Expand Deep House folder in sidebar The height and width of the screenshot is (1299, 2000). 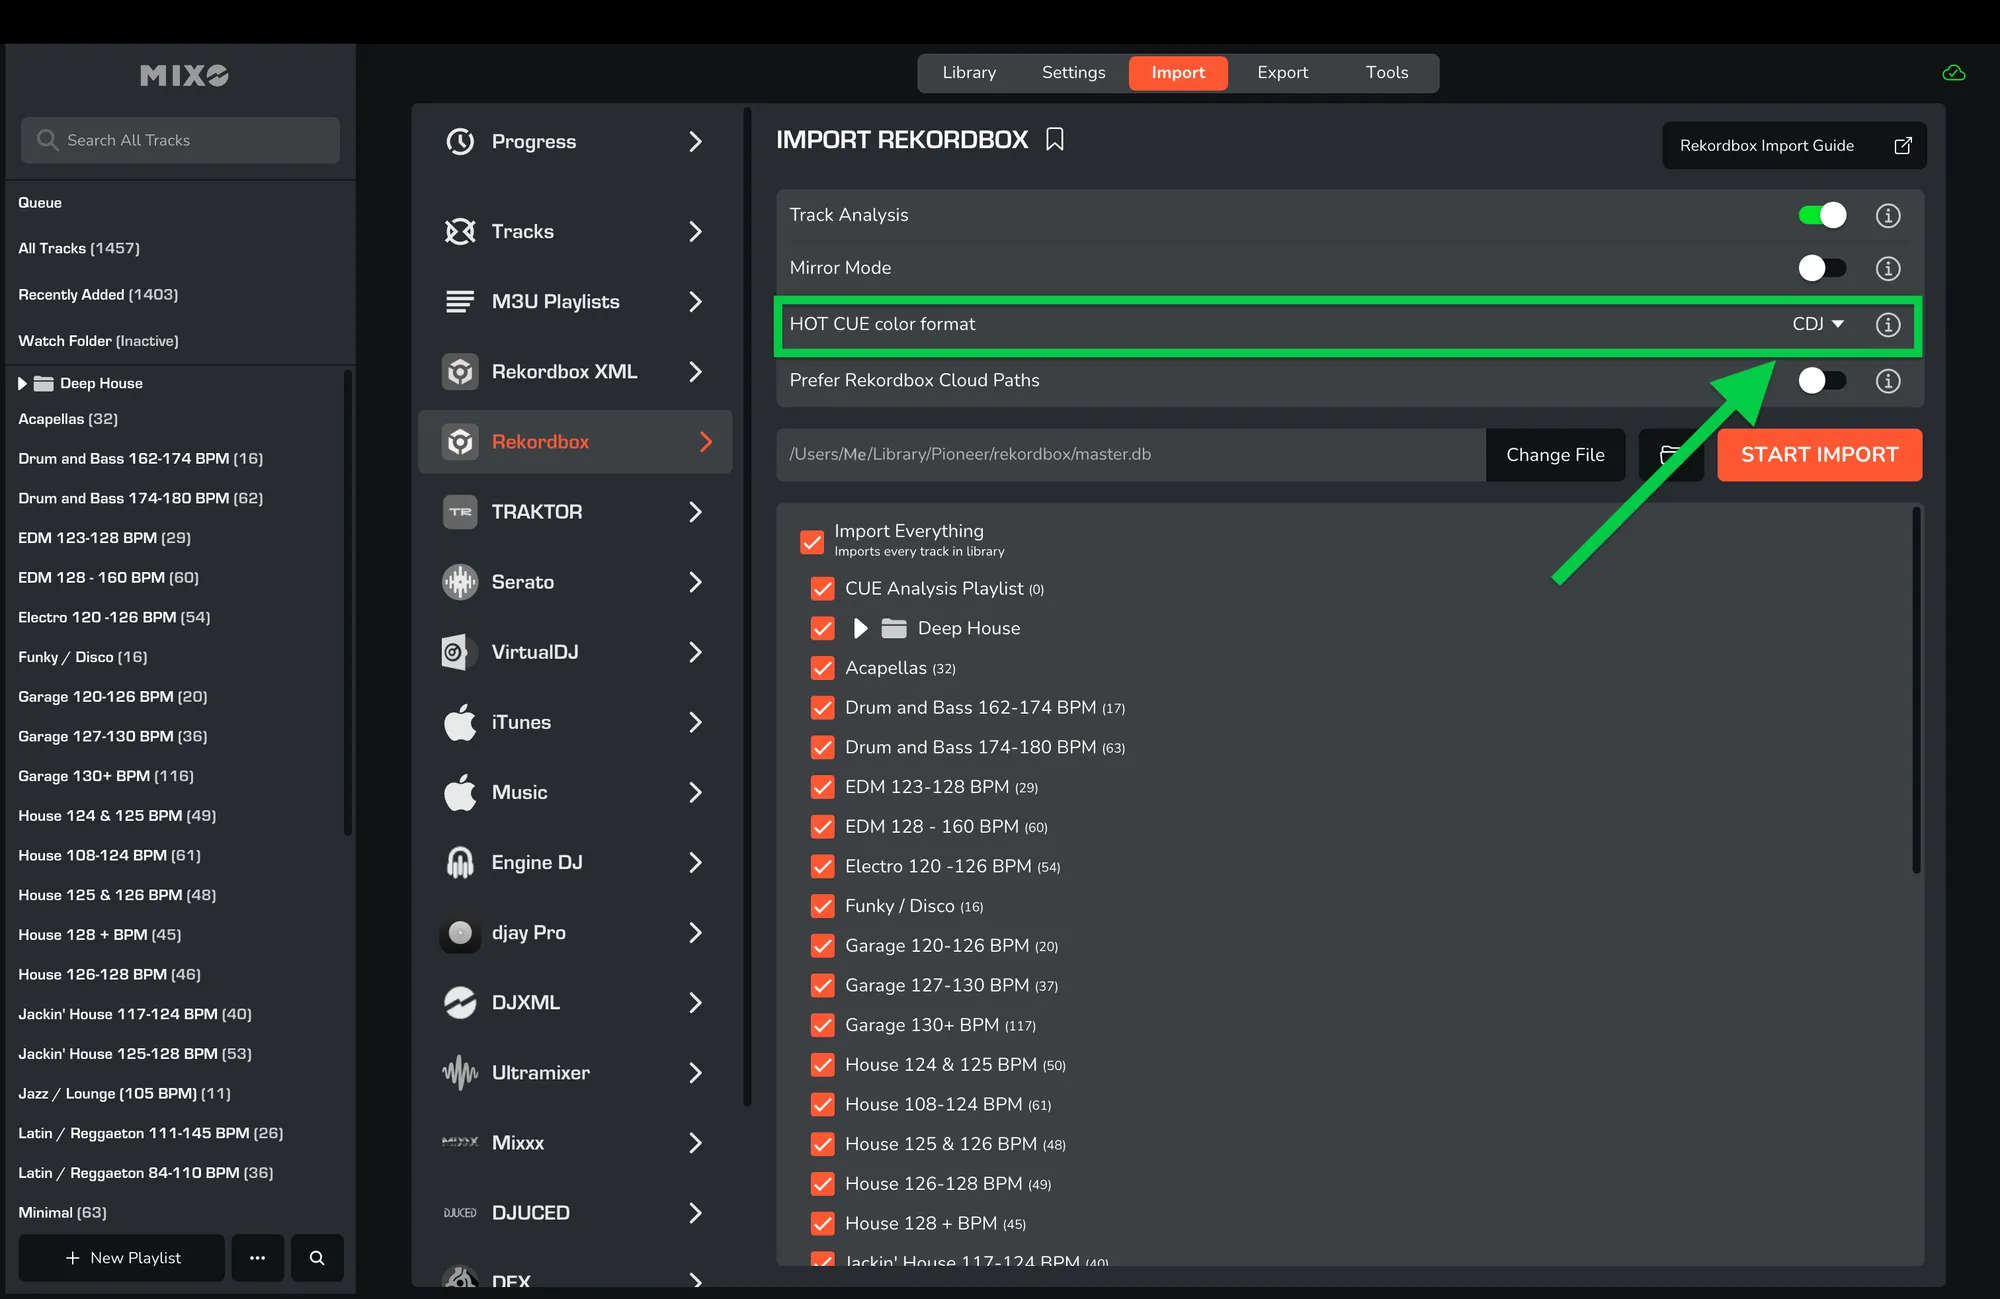click(22, 383)
